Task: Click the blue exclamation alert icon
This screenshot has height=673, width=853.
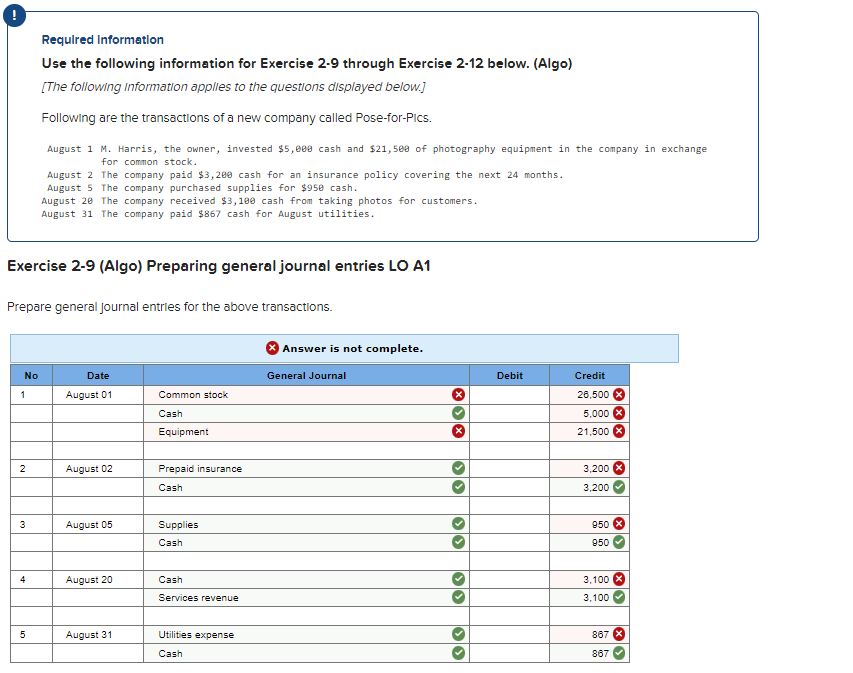Action: [14, 15]
